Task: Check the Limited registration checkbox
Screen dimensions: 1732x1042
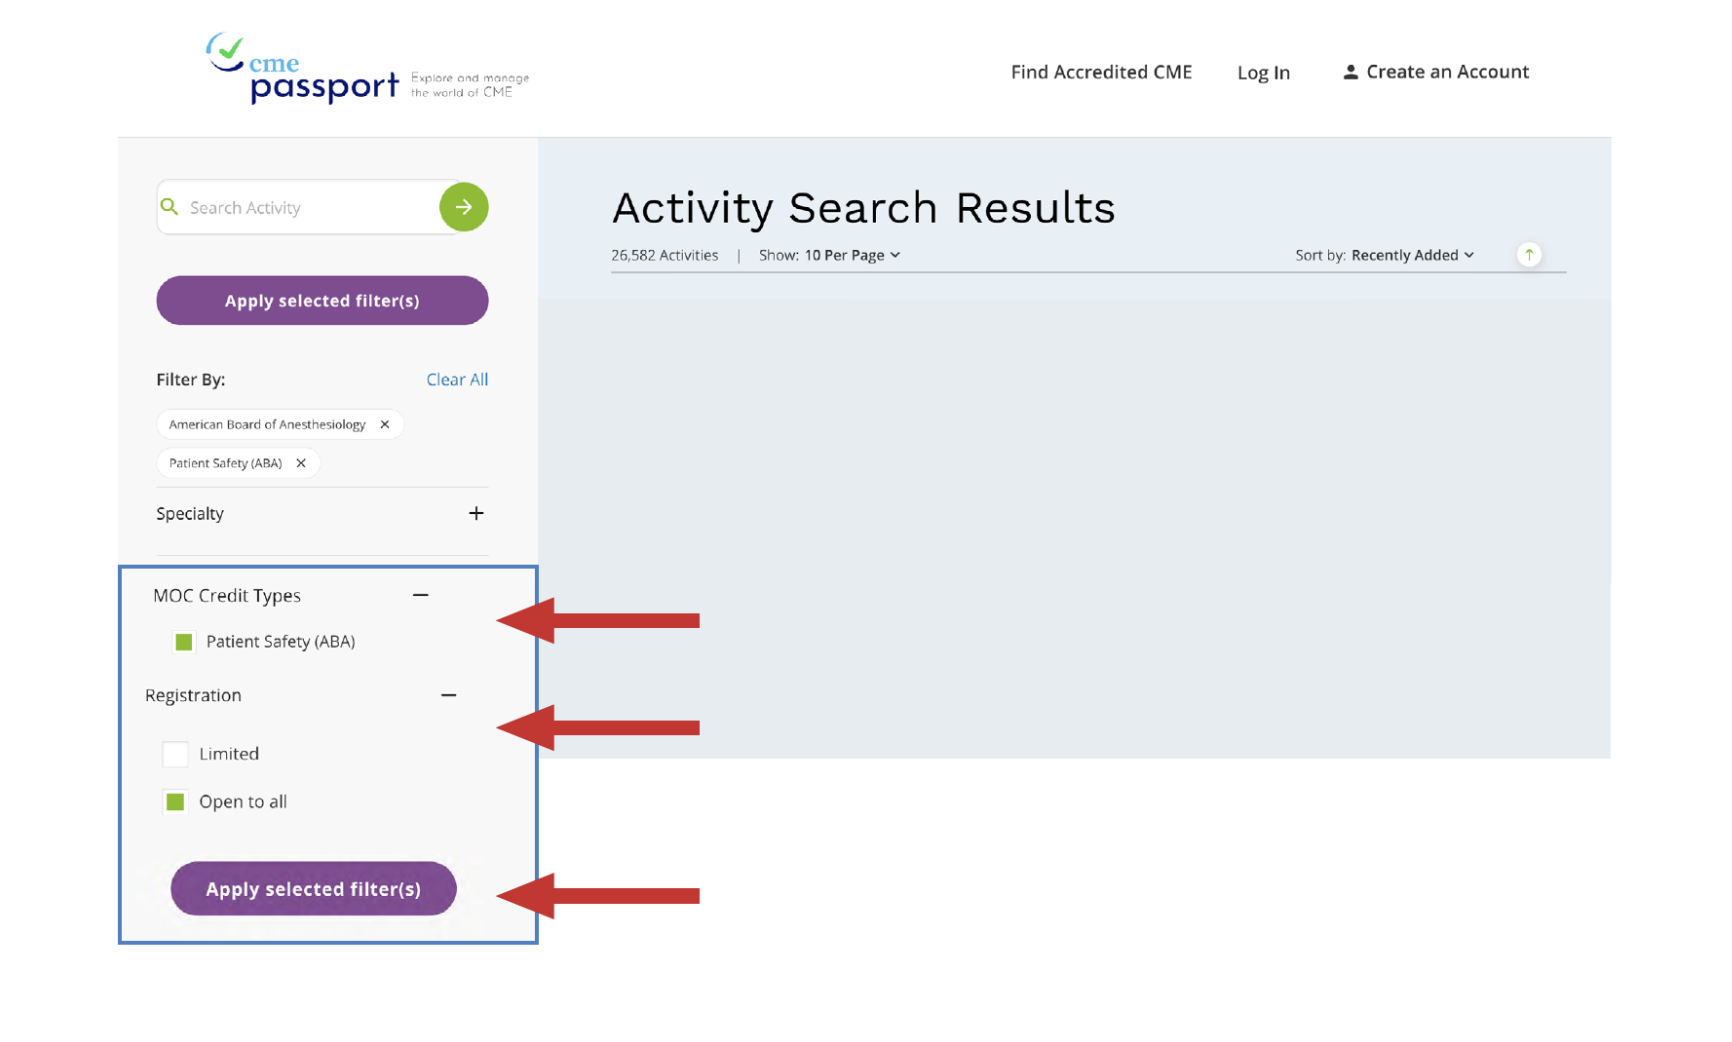Action: pos(175,754)
